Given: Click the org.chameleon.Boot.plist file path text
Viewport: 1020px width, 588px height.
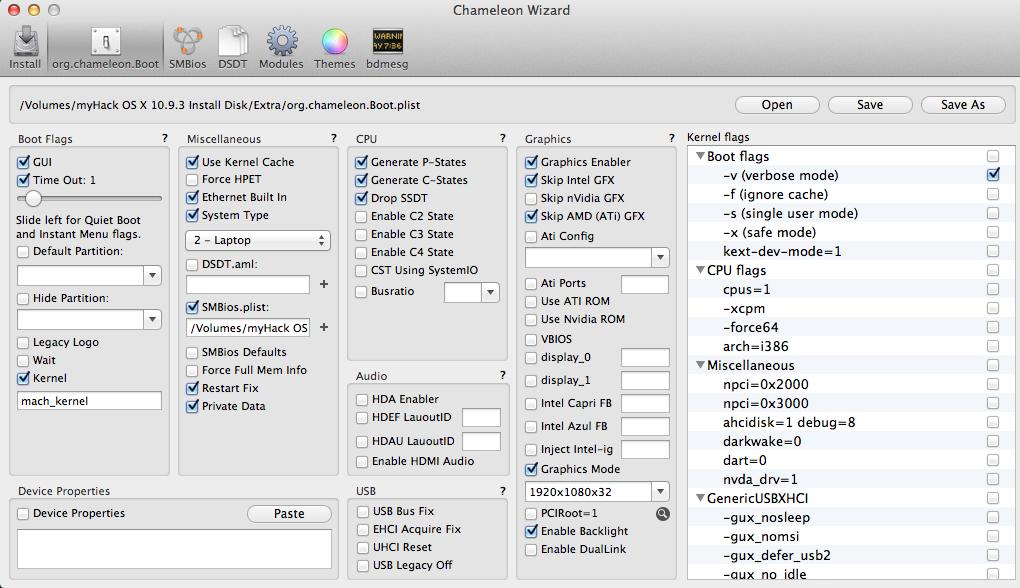Looking at the screenshot, I should click(220, 105).
